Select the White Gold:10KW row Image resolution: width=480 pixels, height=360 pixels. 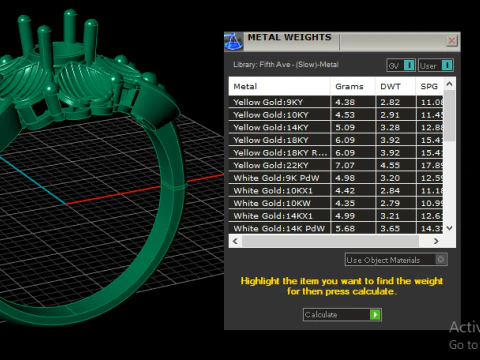[336, 203]
